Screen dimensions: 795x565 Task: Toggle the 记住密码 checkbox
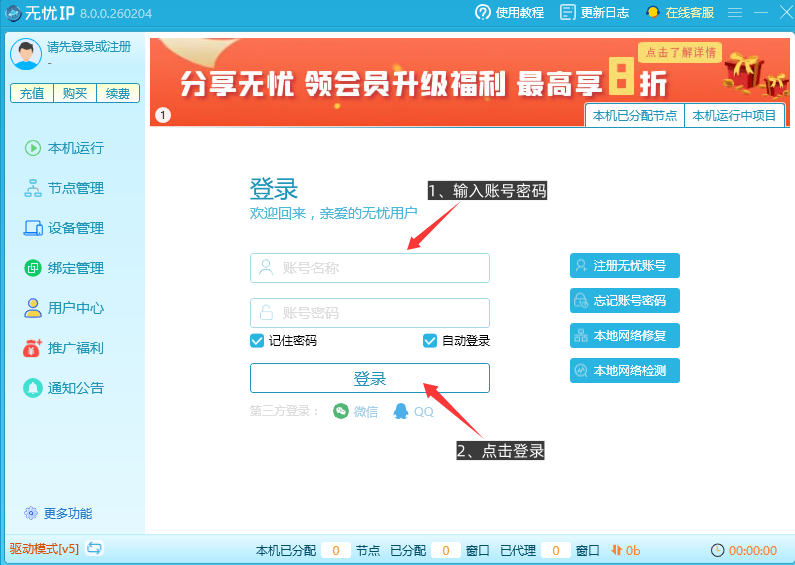(257, 340)
